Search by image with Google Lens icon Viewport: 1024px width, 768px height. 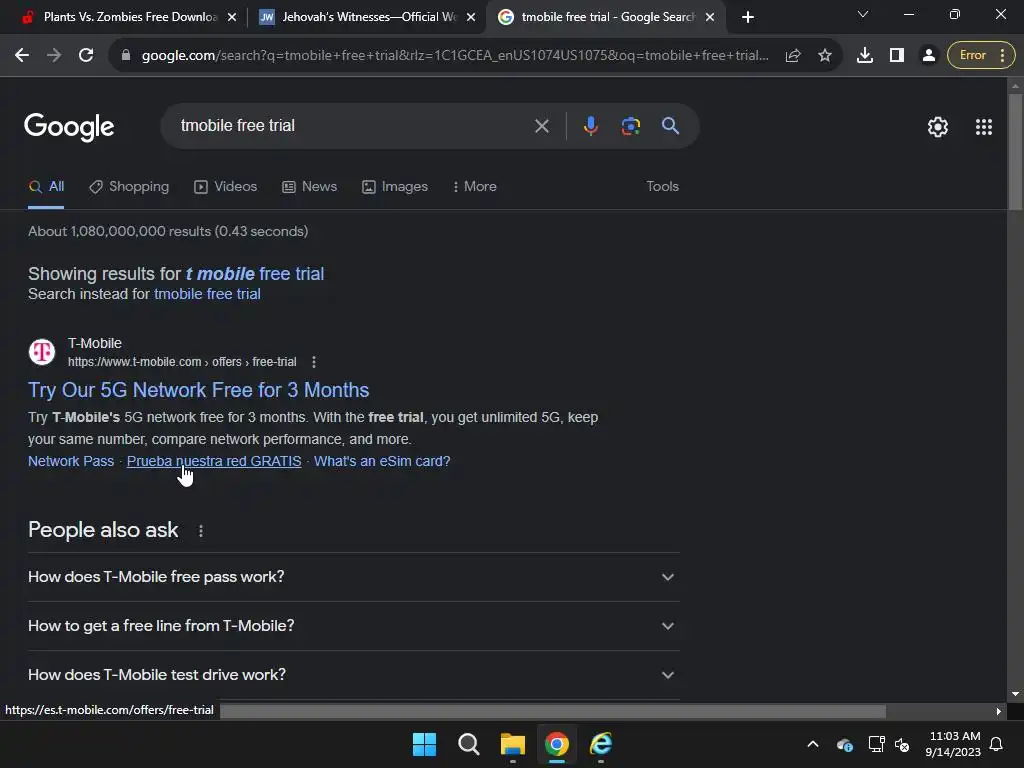[631, 126]
